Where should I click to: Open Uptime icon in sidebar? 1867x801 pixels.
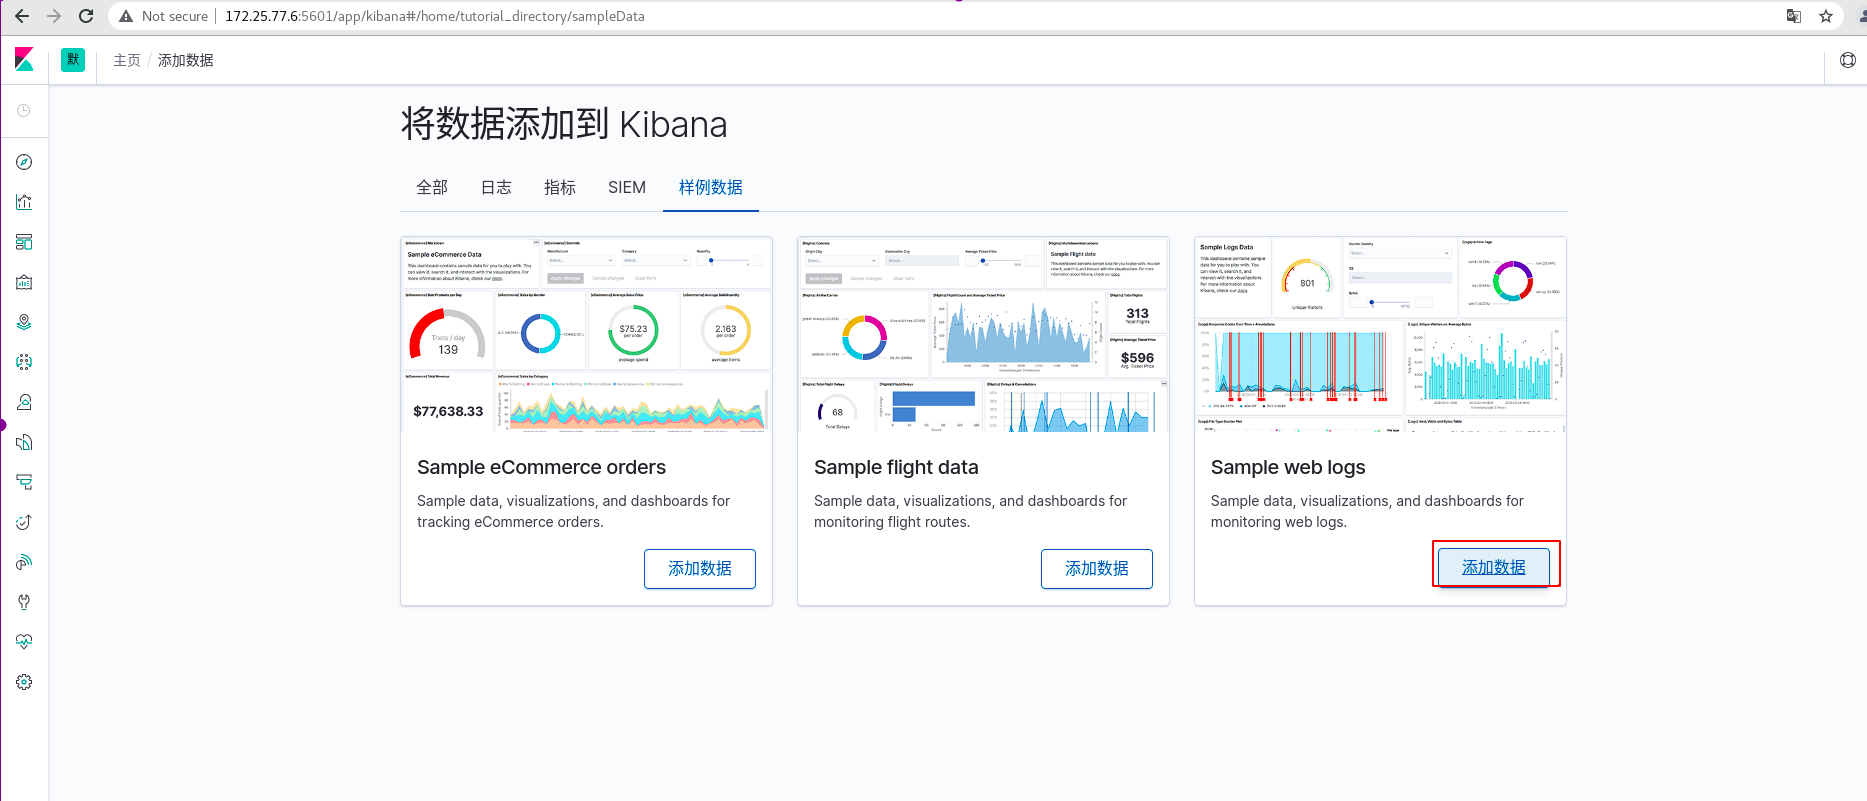[24, 522]
